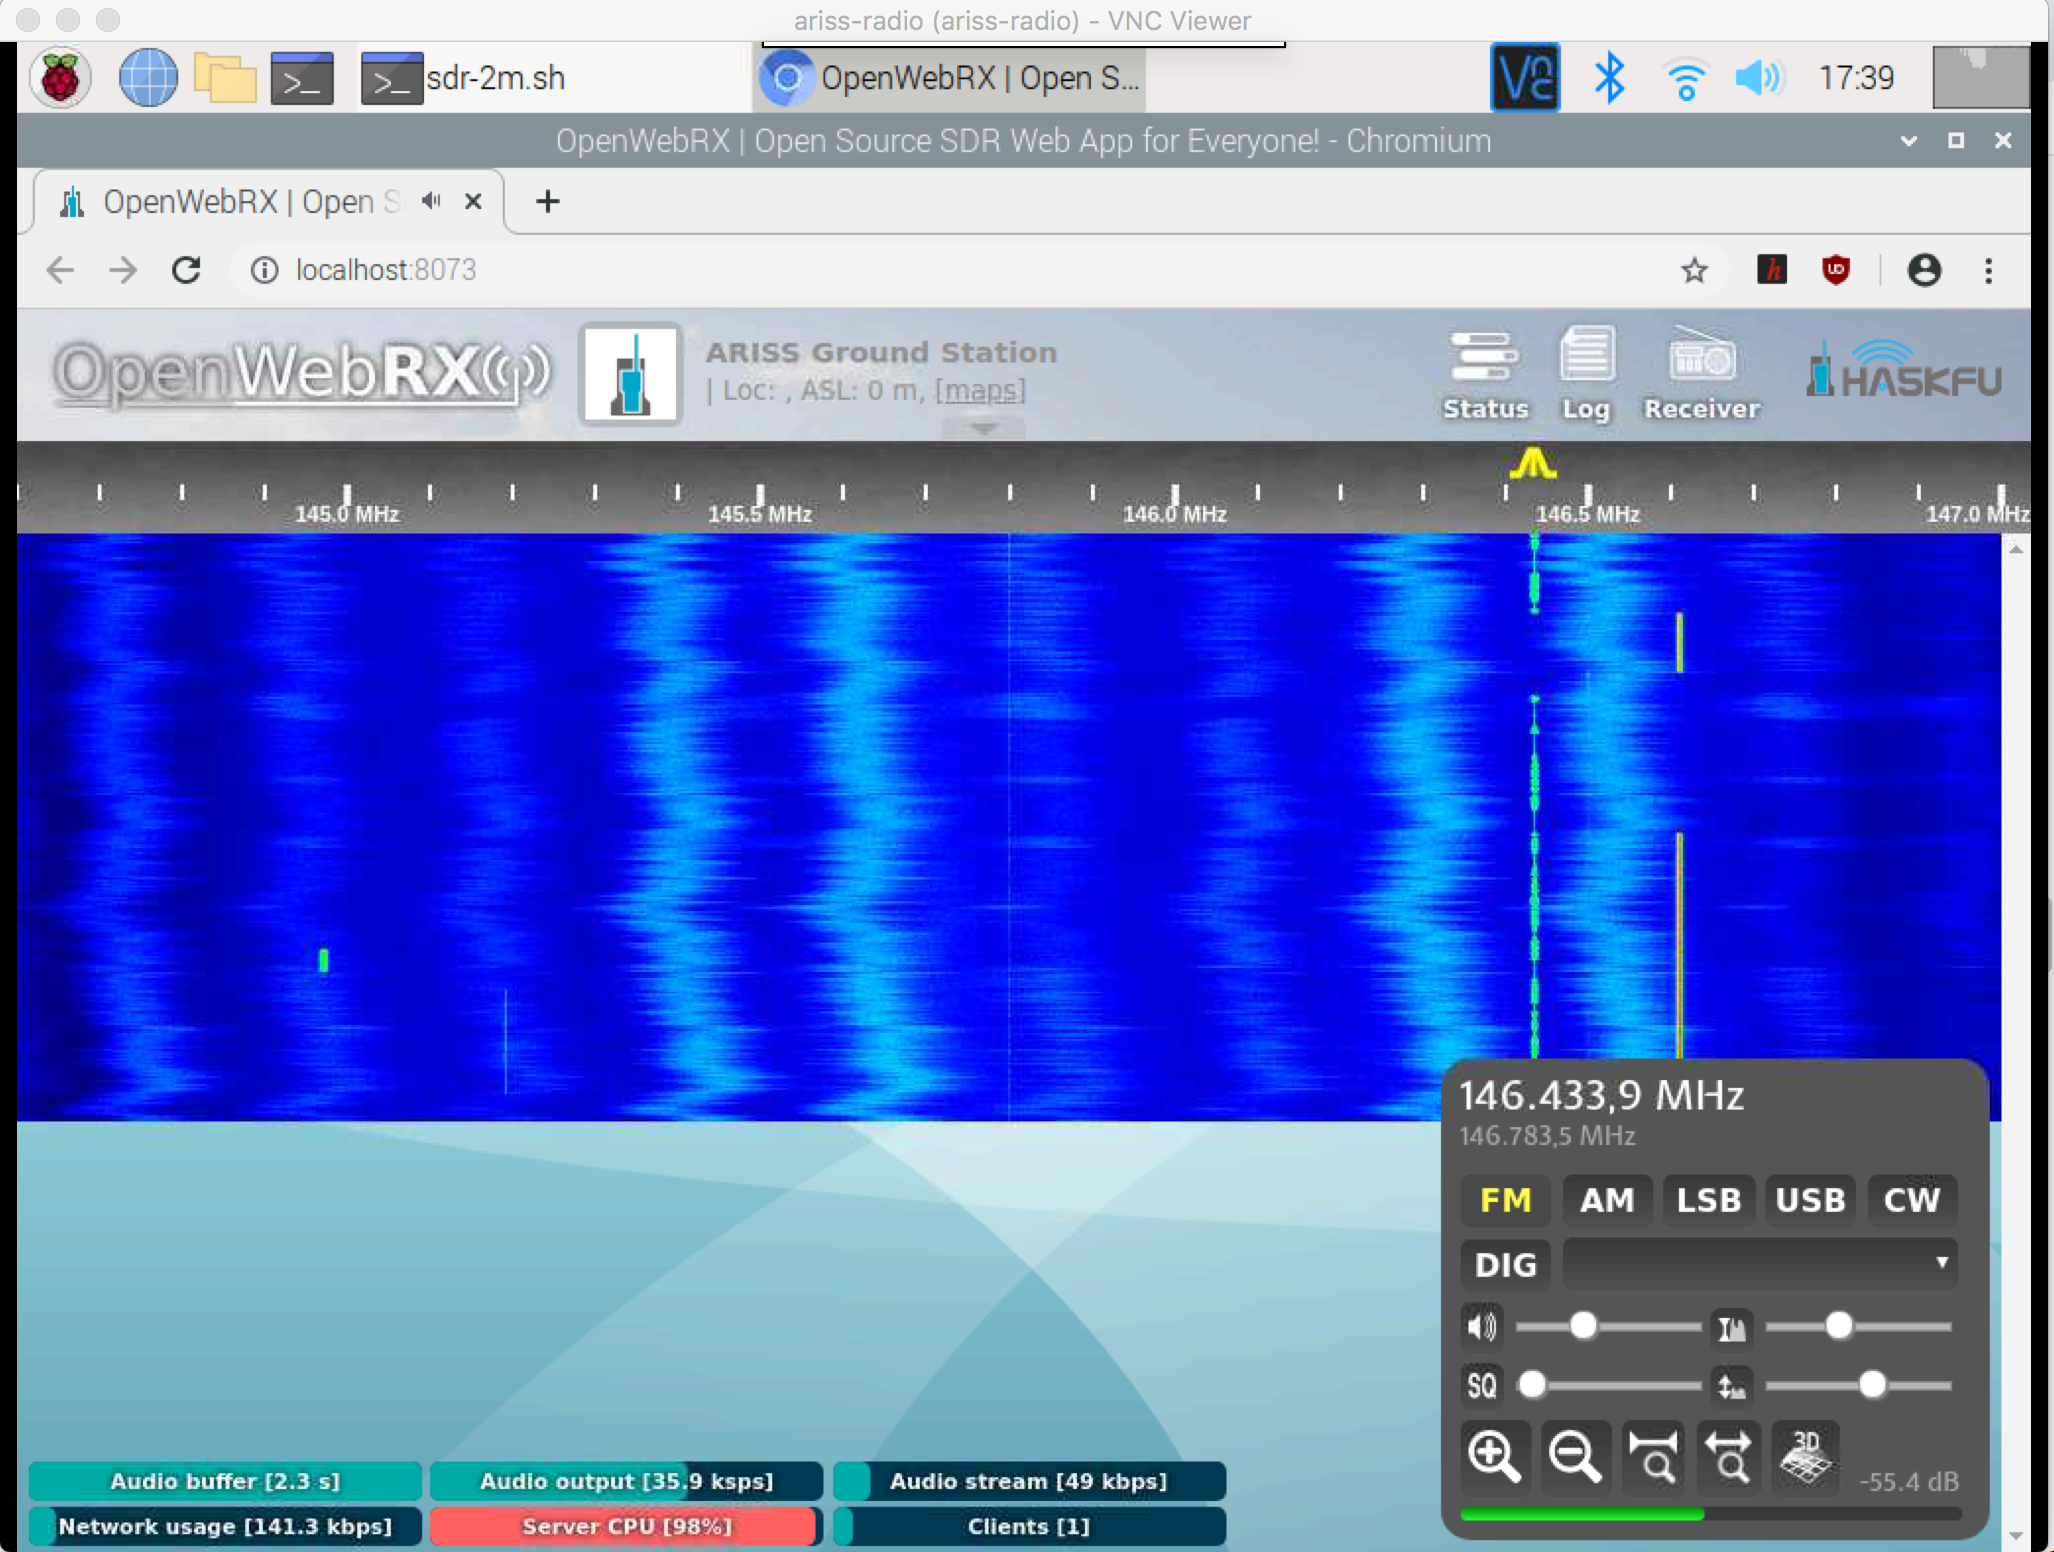Open the digital modes dropdown list
Viewport: 2054px width, 1552px height.
(x=1759, y=1263)
